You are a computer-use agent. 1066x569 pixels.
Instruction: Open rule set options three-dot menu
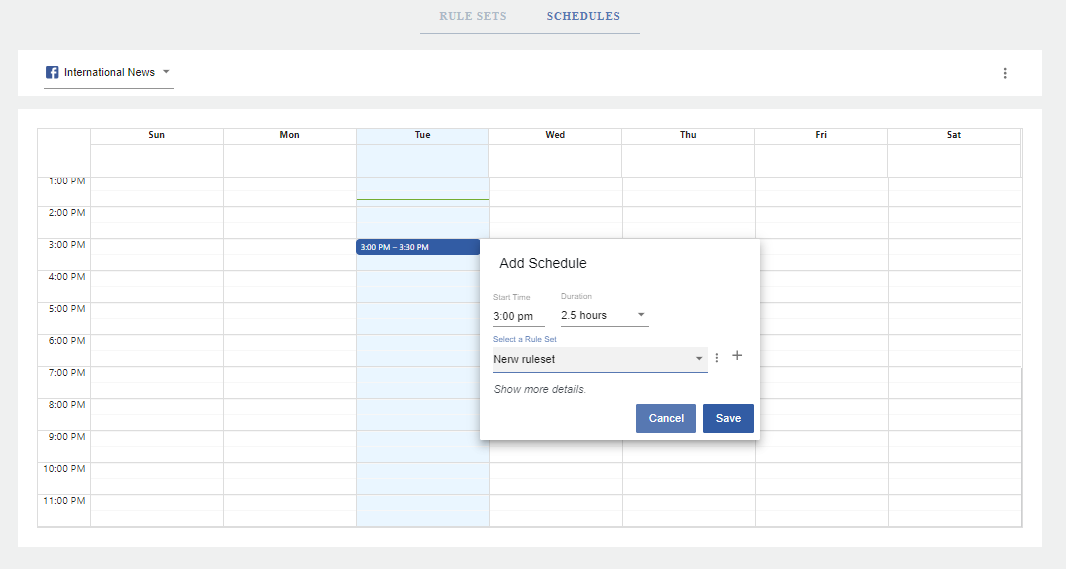tap(717, 358)
